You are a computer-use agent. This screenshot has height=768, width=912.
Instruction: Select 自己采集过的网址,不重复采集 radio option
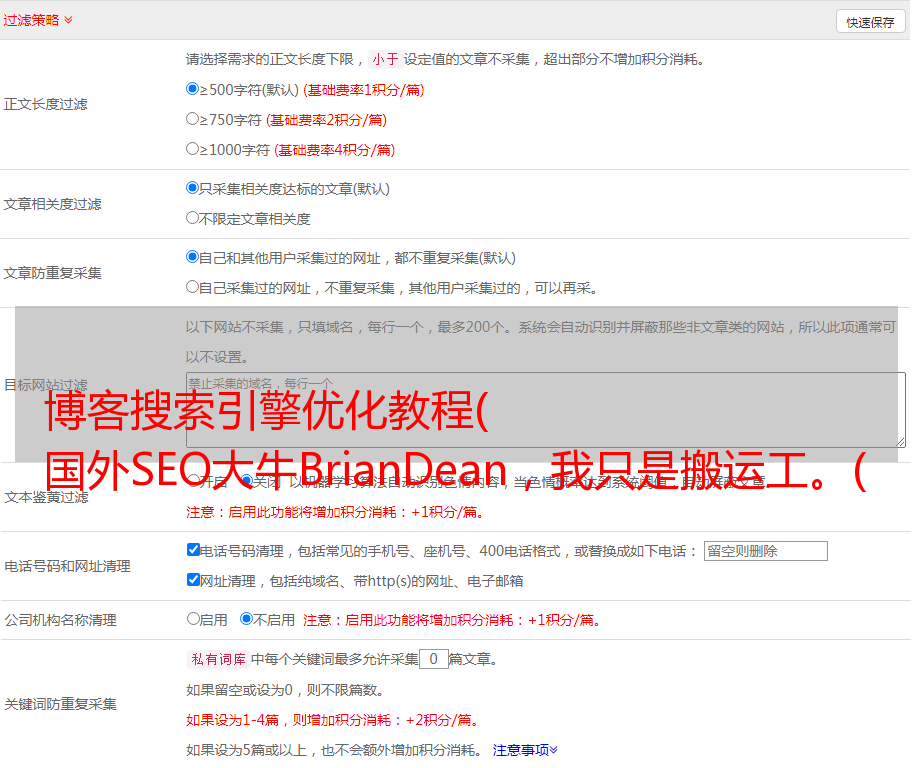[192, 286]
